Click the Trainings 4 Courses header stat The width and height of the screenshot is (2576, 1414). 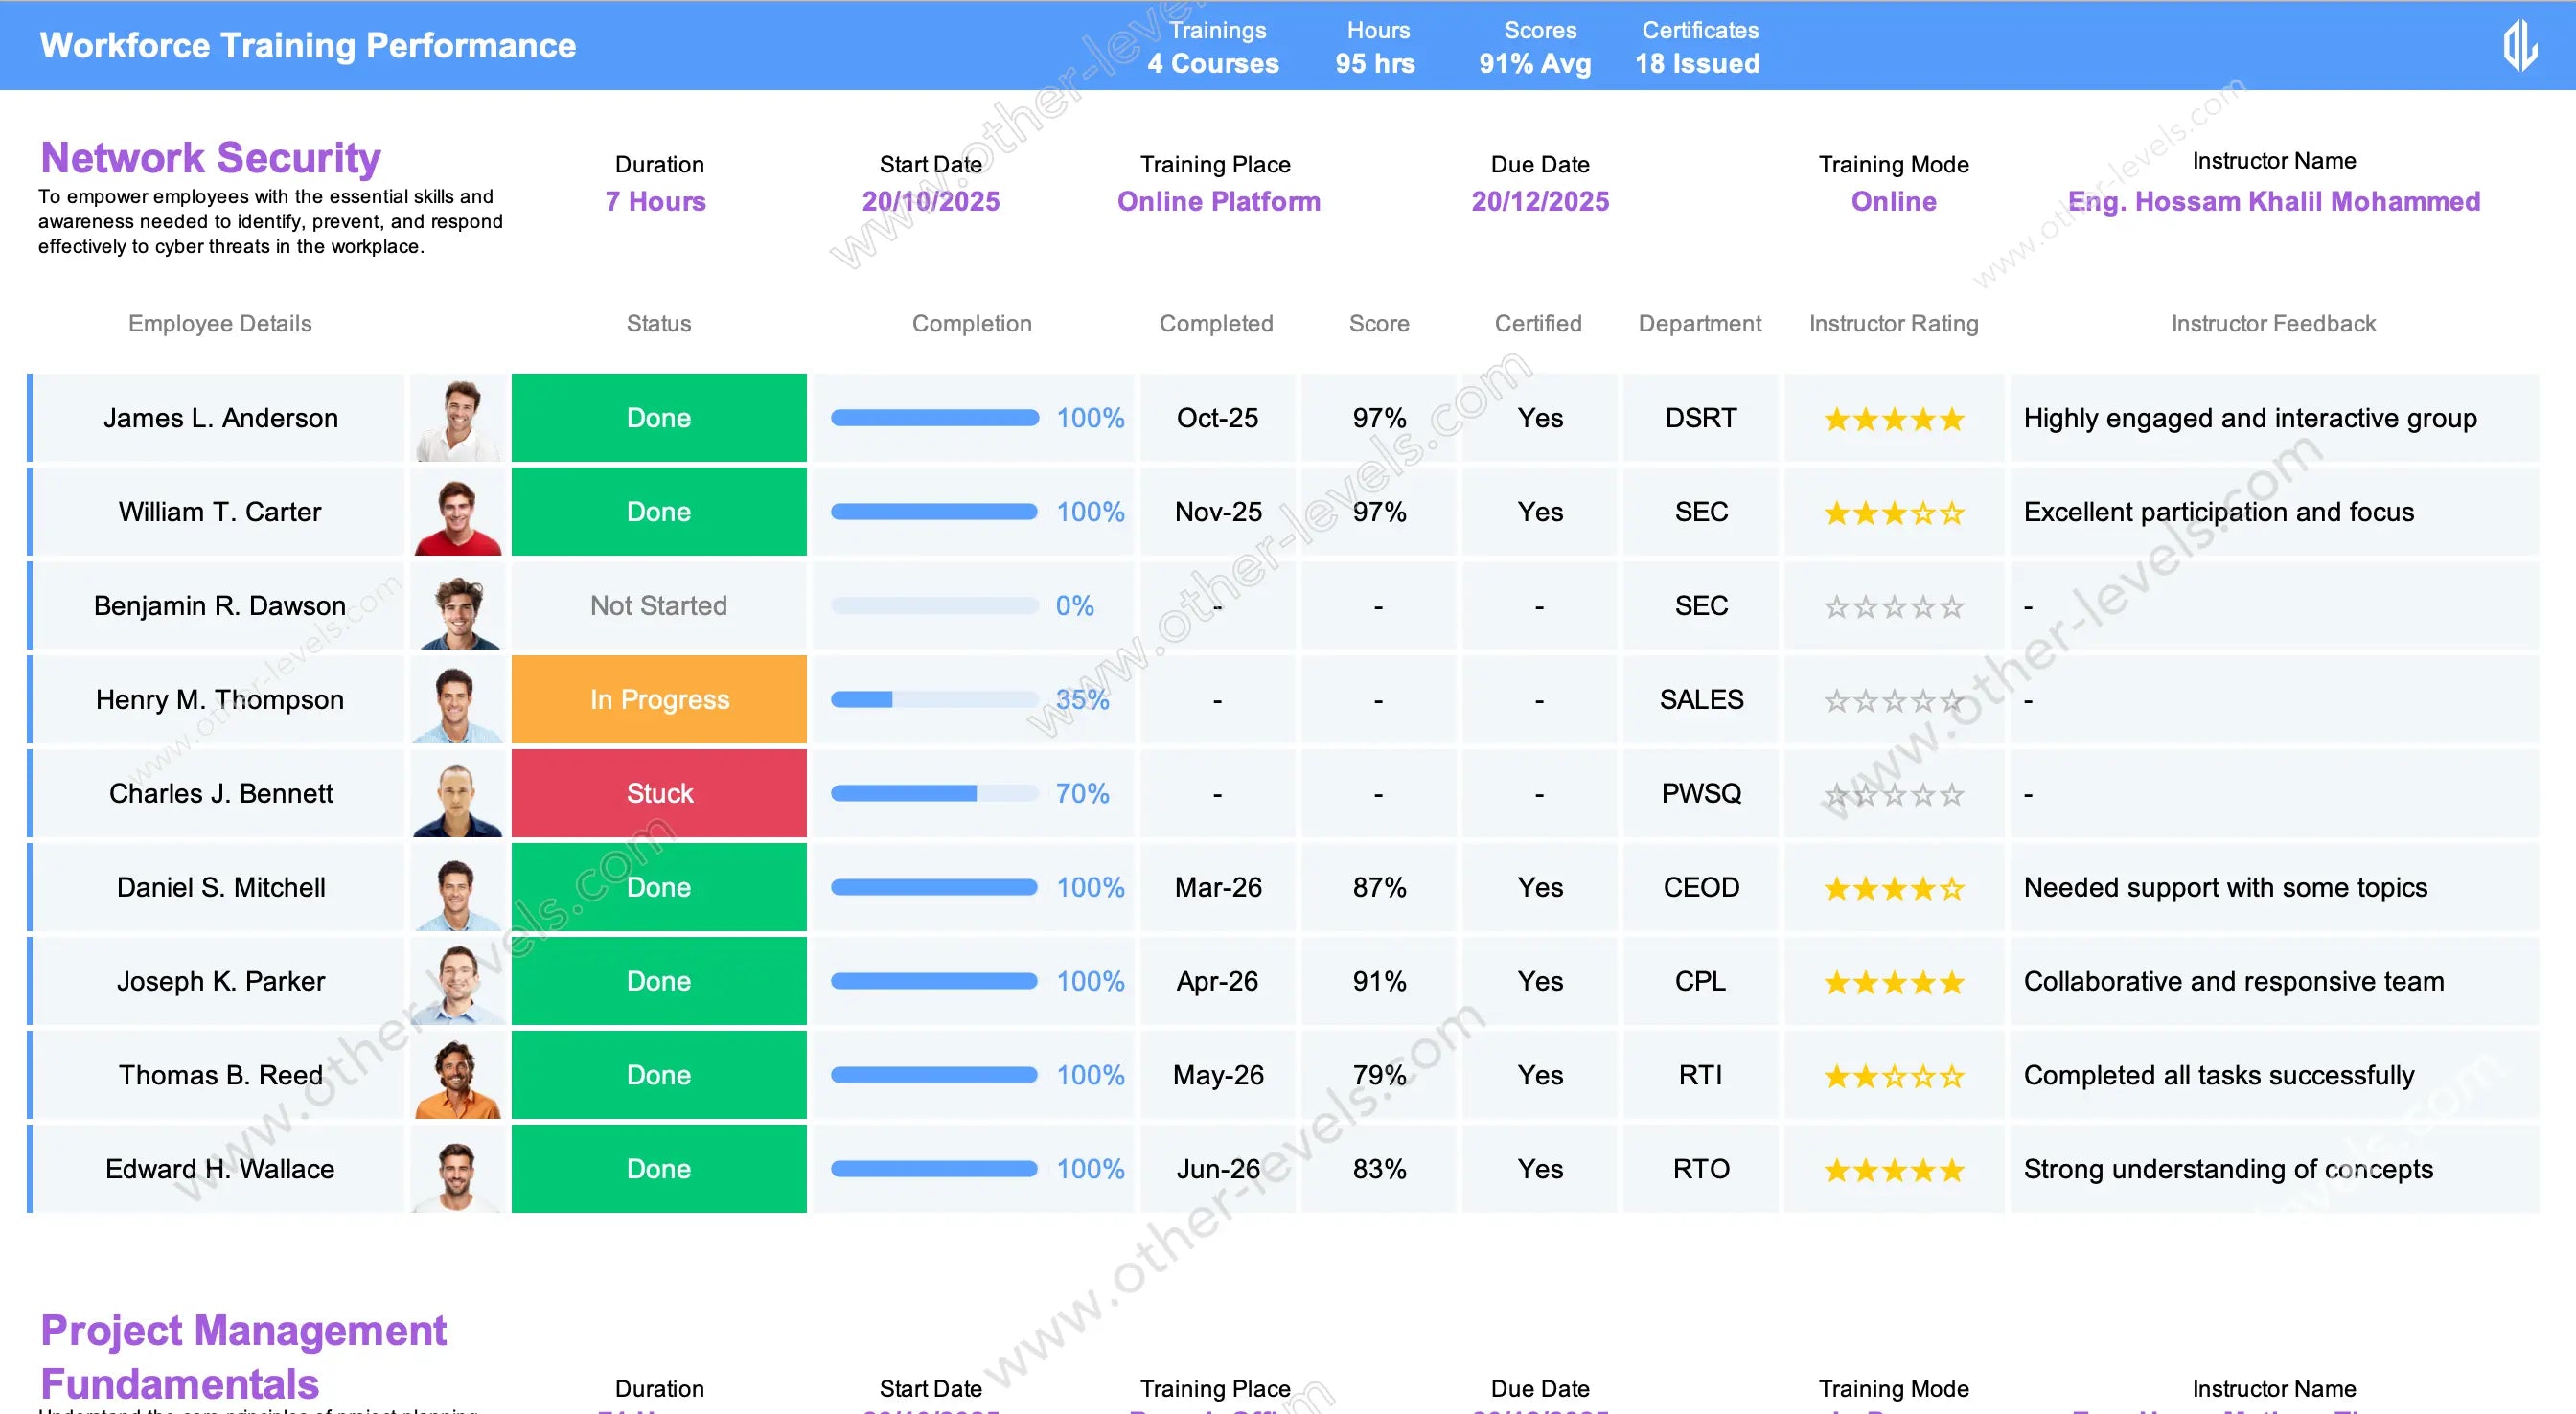click(x=1213, y=47)
